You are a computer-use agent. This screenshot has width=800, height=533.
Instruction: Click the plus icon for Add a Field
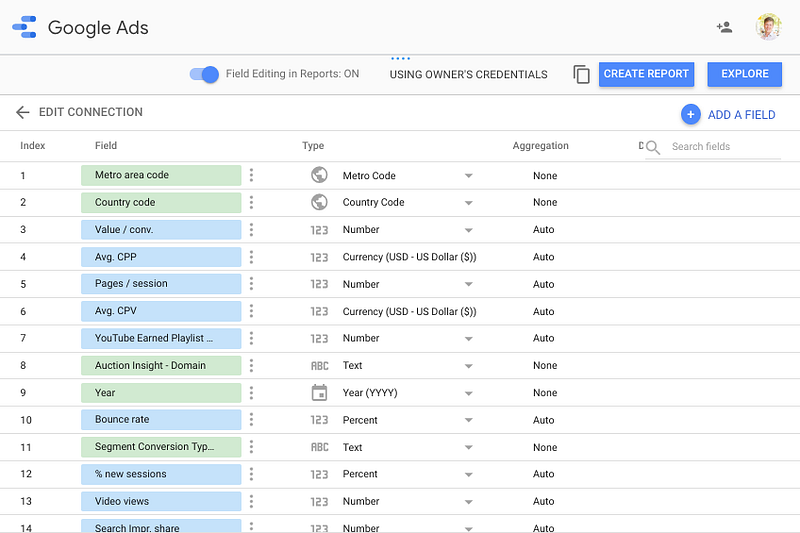point(690,115)
